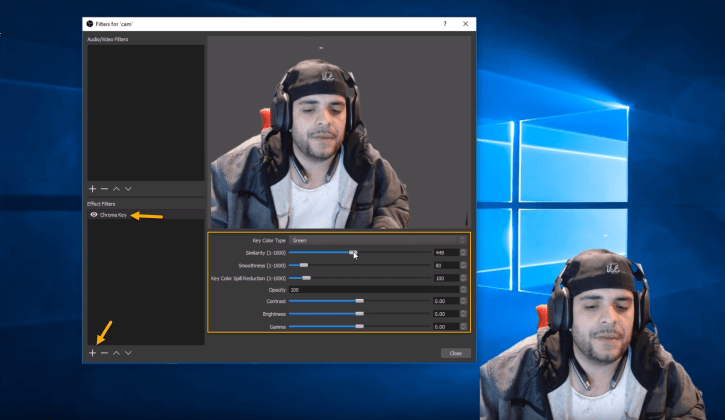The height and width of the screenshot is (420, 725).
Task: Remove the selected audio/video filter
Action: 104,188
